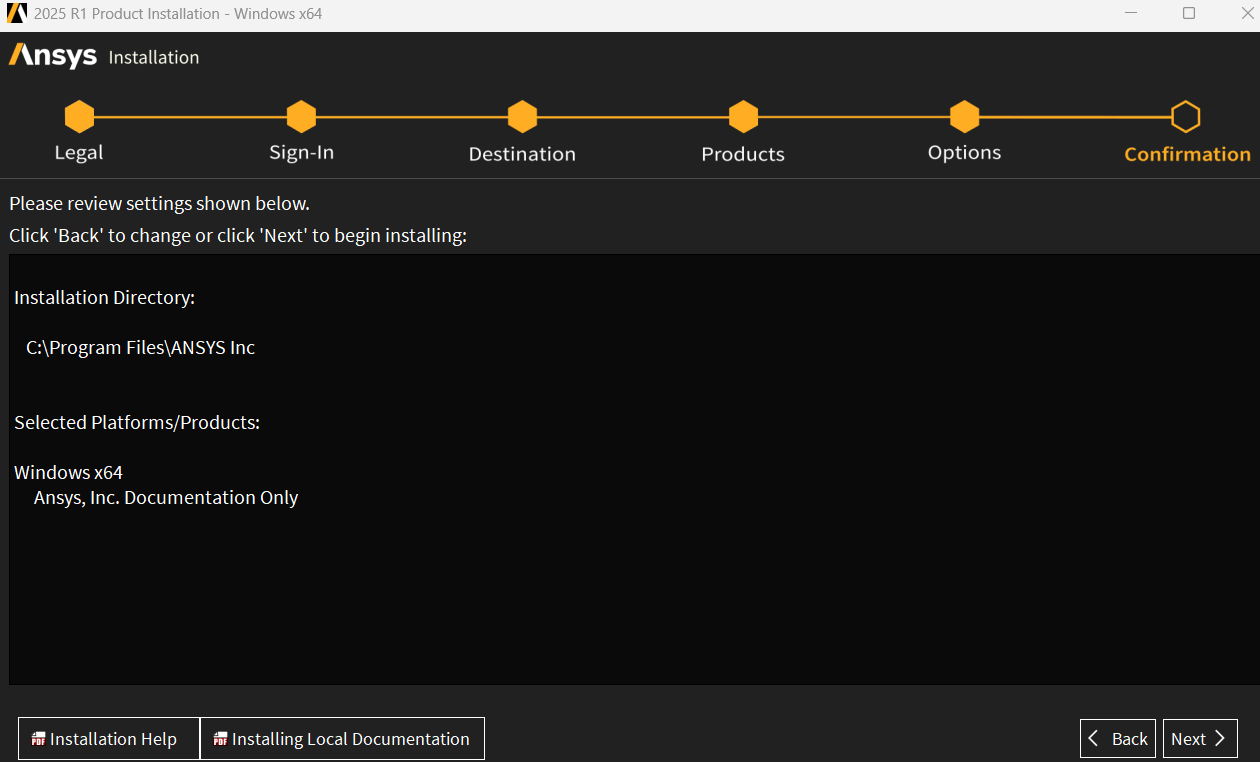Click the Options step hexagon icon
This screenshot has width=1260, height=762.
pos(964,117)
